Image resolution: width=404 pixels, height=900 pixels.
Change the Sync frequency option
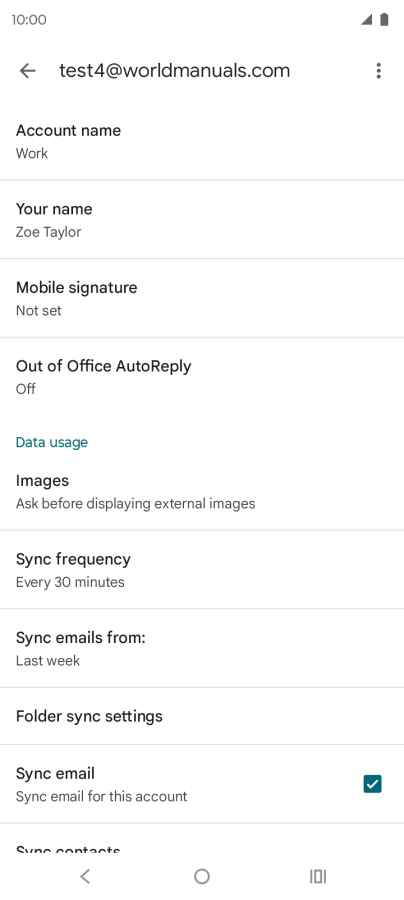(202, 570)
